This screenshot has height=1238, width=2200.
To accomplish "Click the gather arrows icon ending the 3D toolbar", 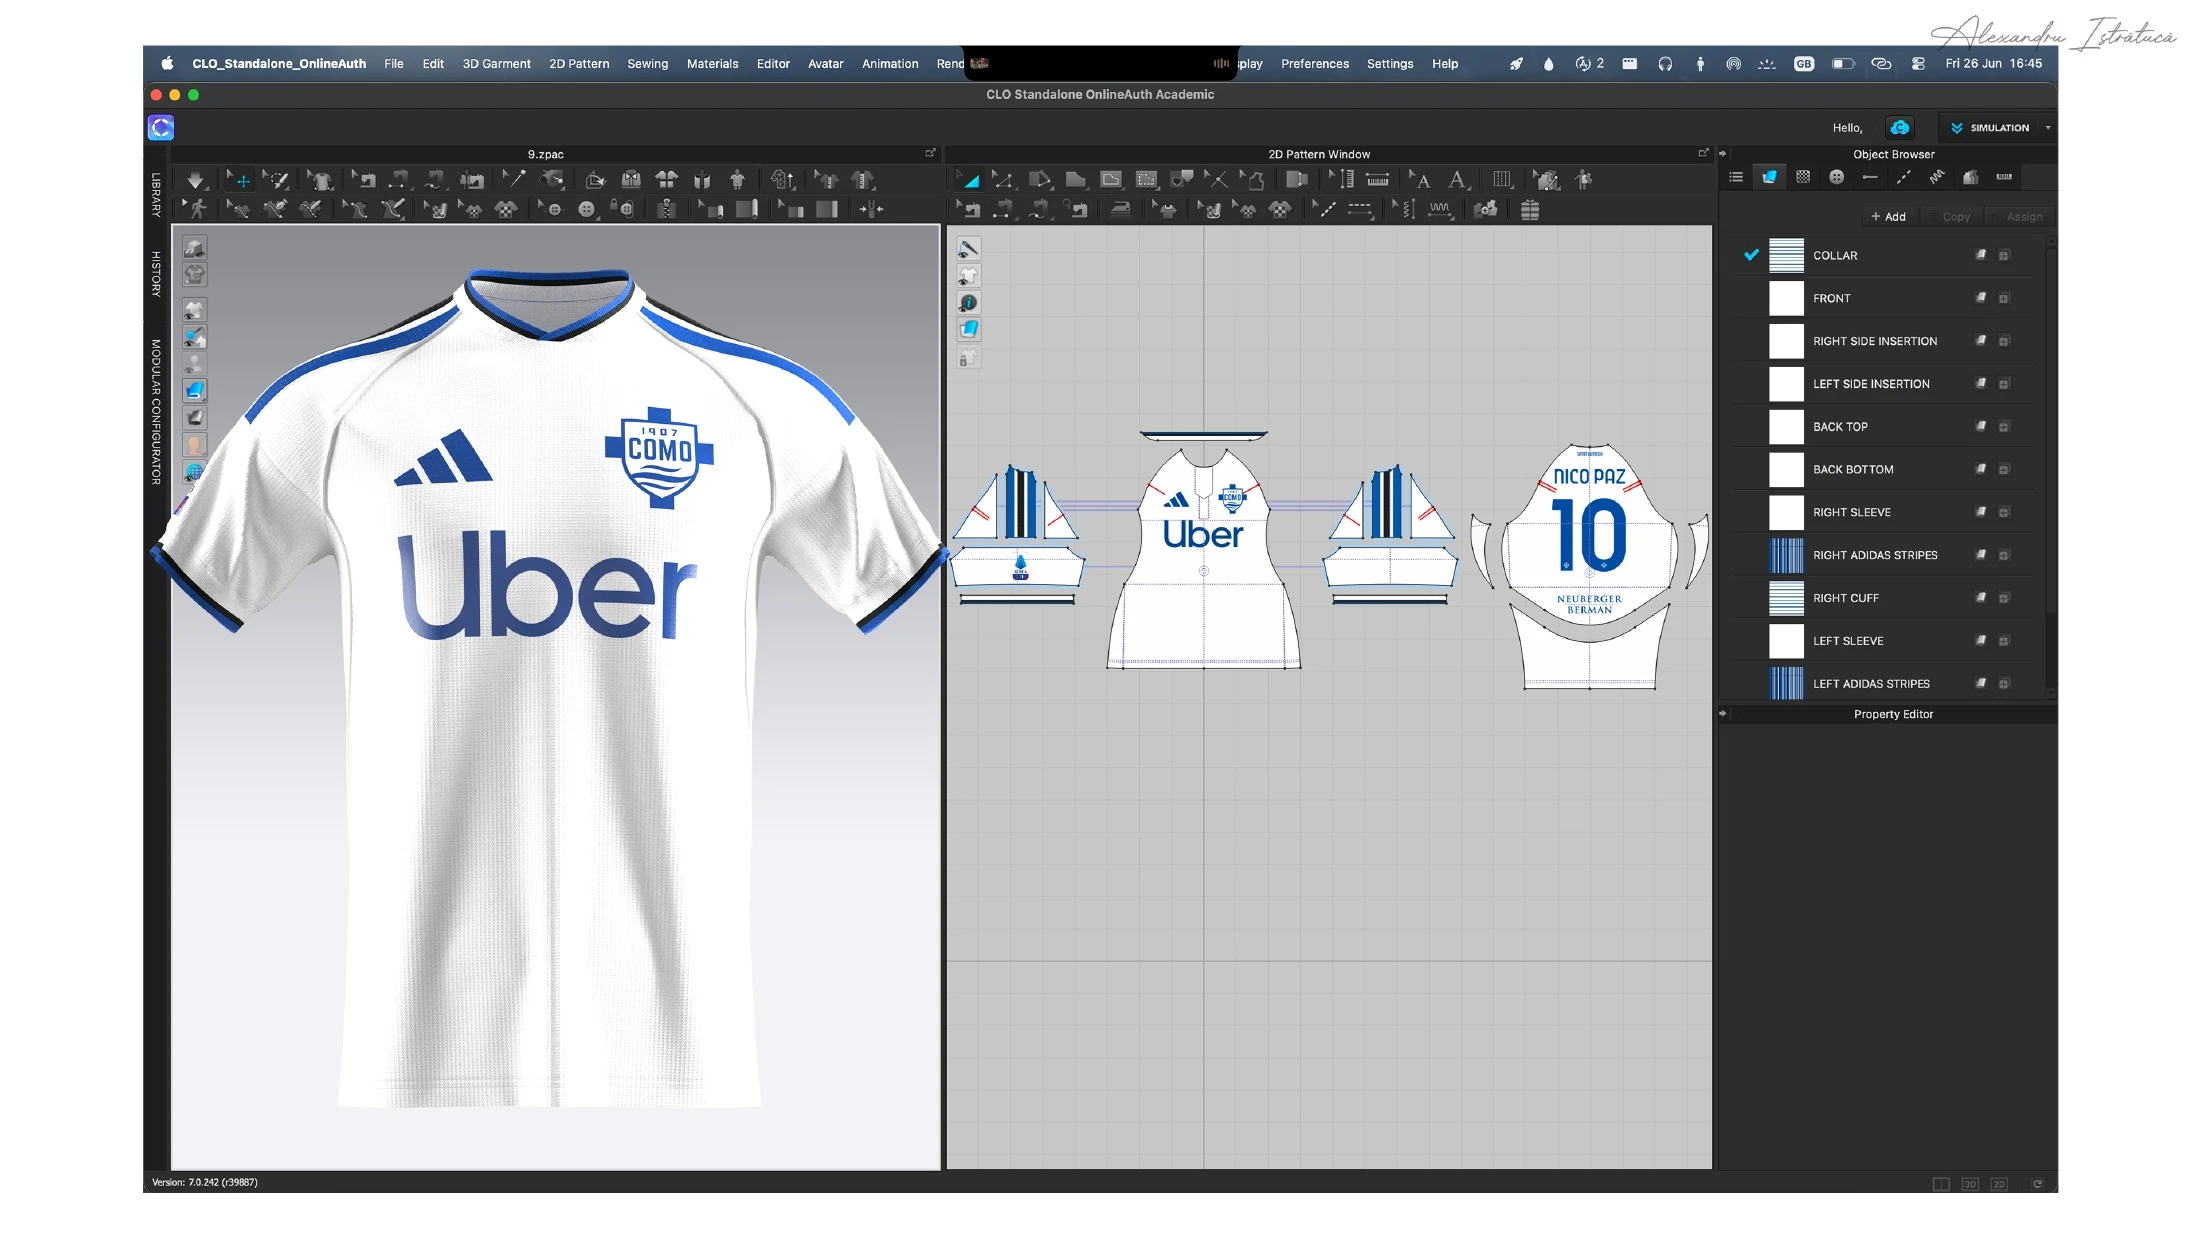I will pyautogui.click(x=871, y=209).
